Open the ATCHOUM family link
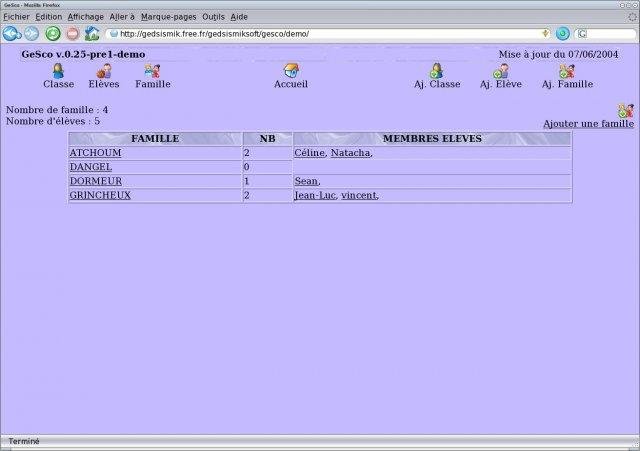 click(96, 153)
